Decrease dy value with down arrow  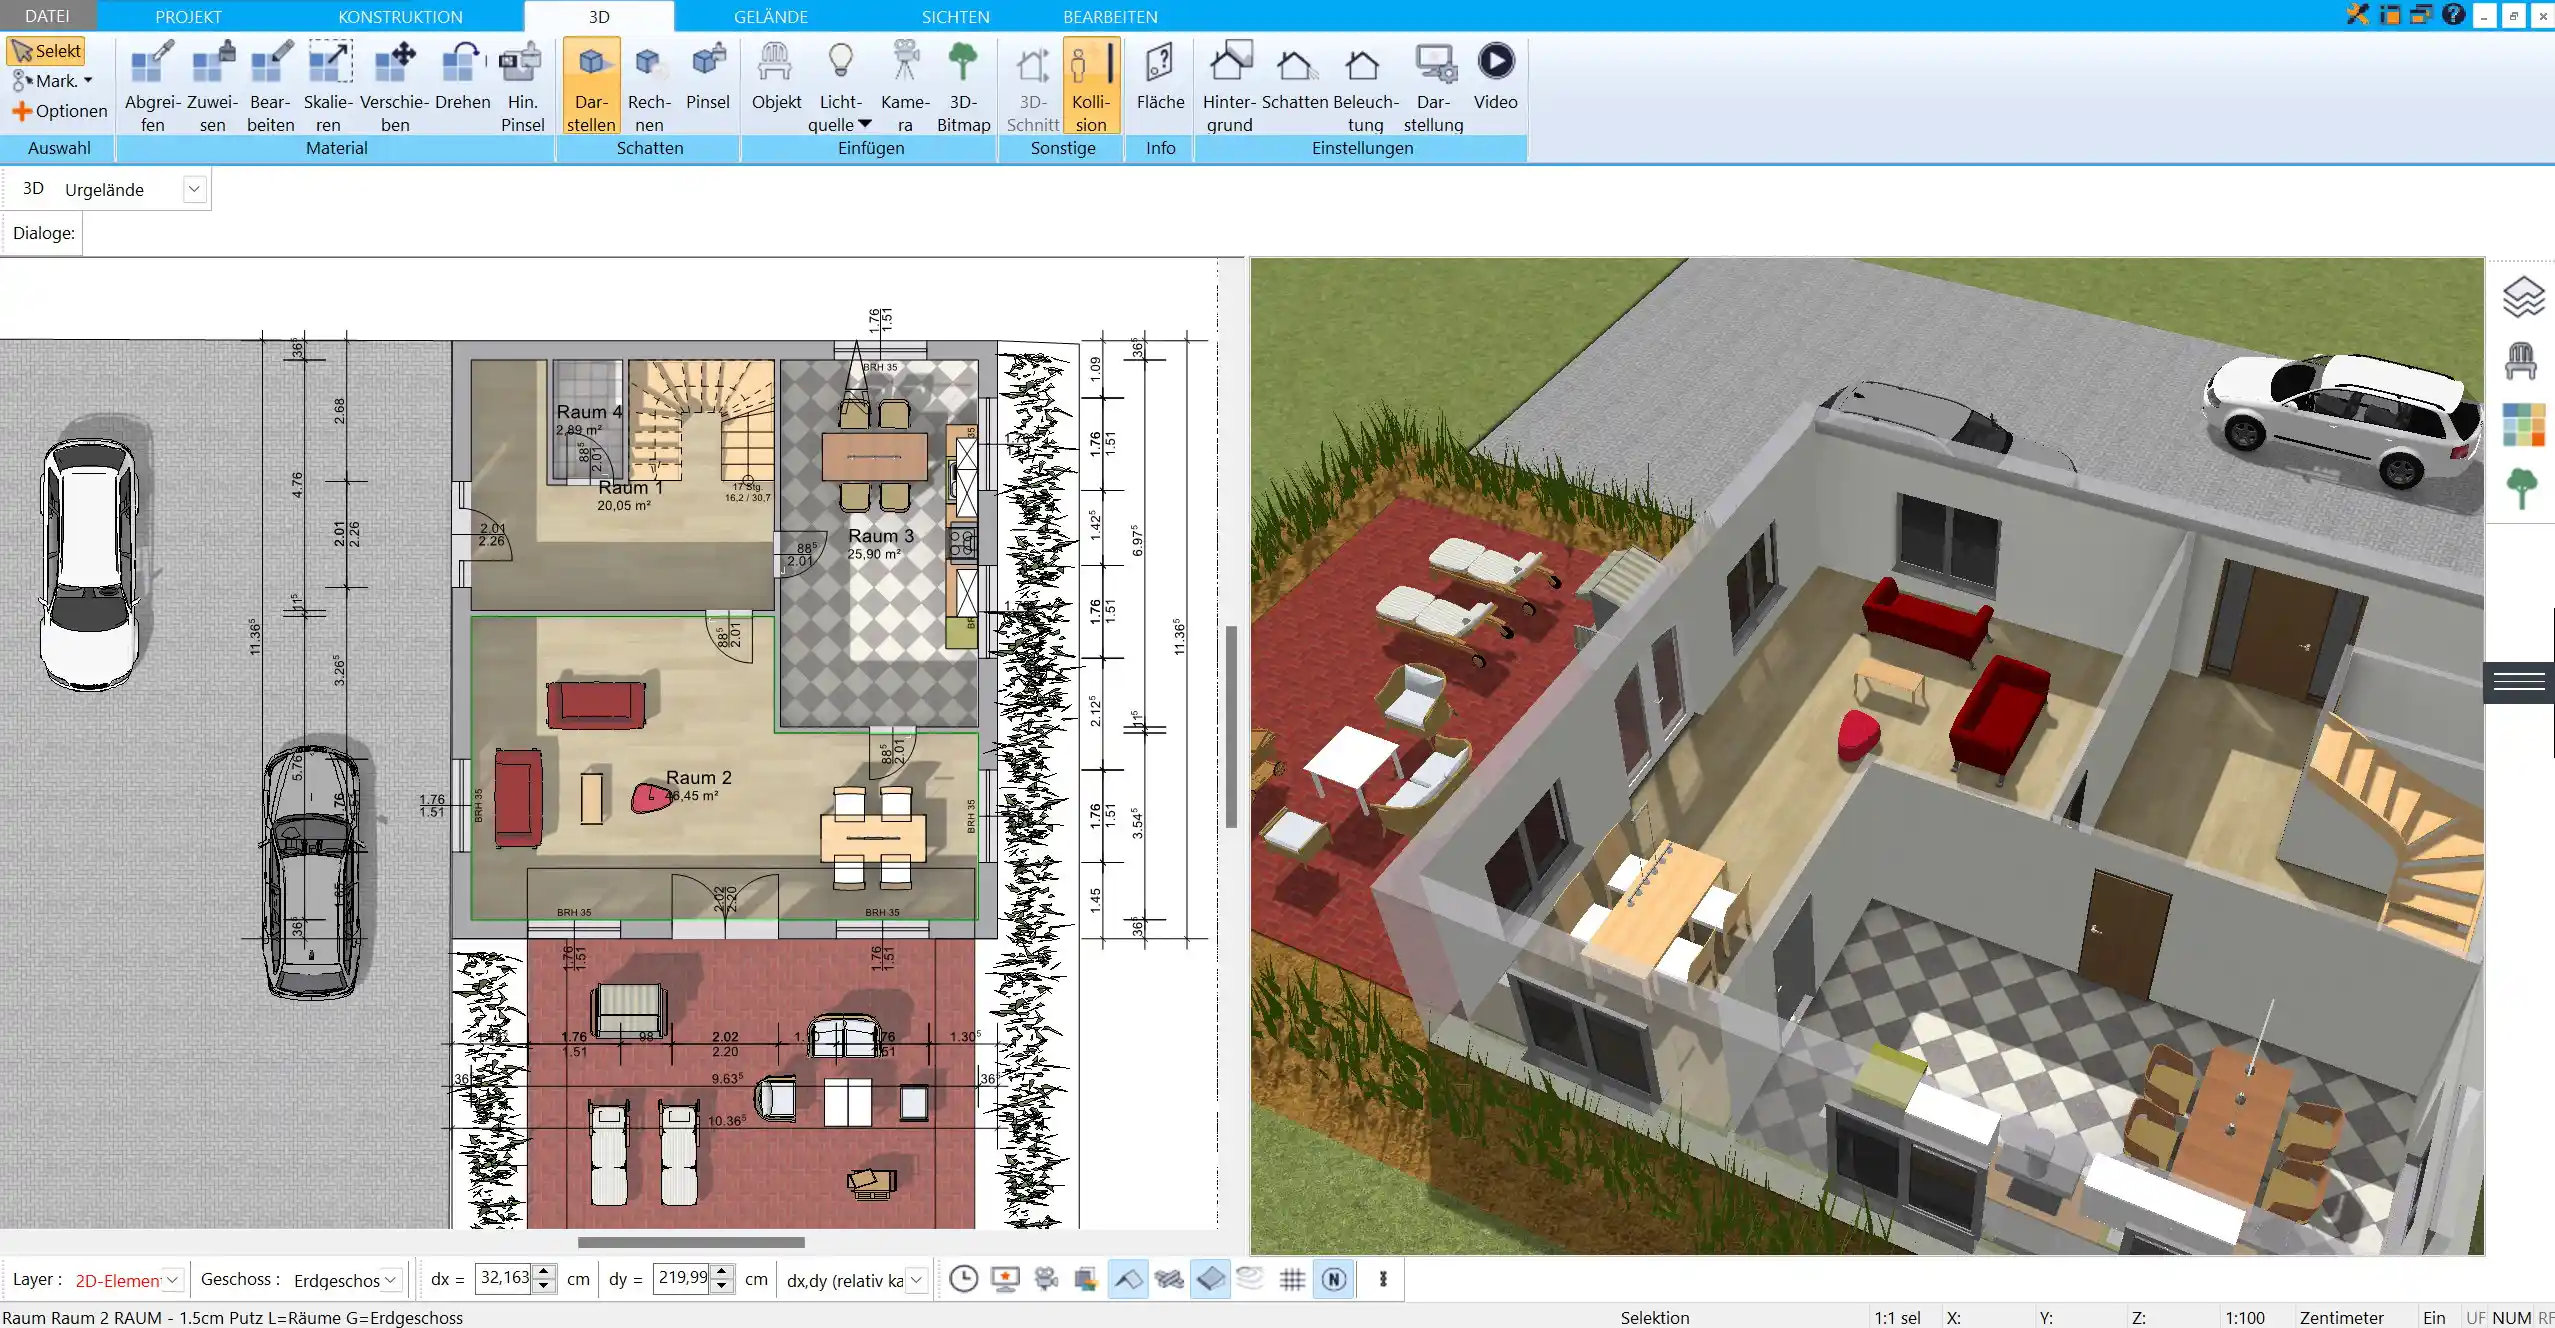click(722, 1286)
